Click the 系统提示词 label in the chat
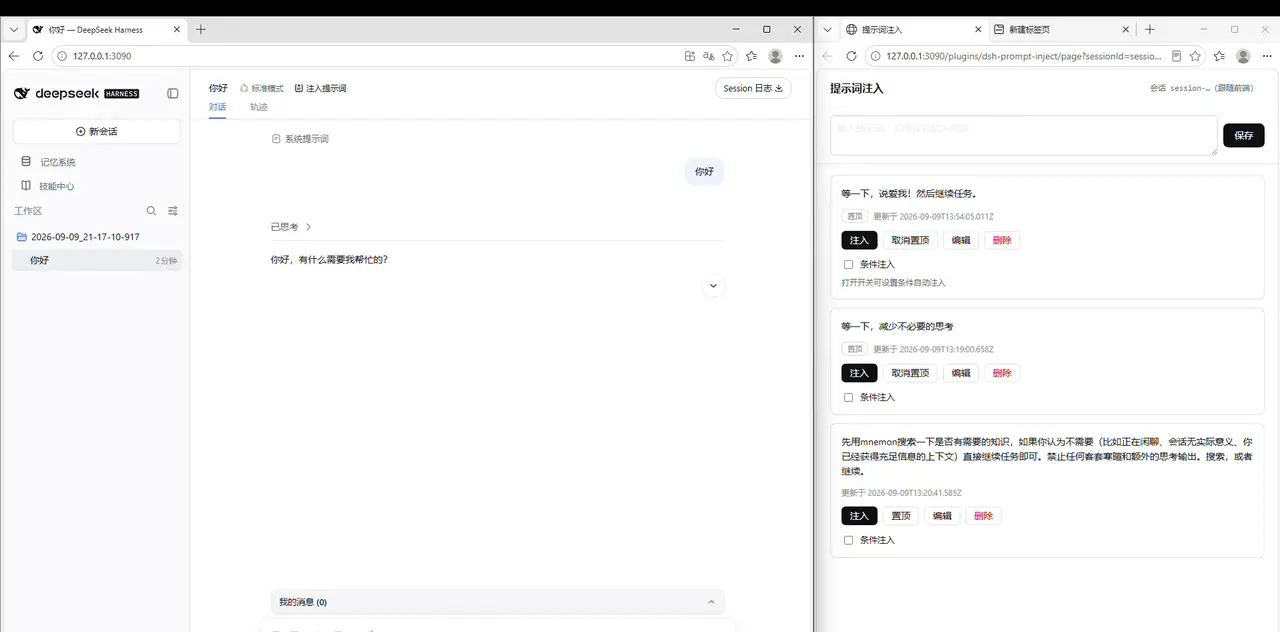 [x=300, y=139]
